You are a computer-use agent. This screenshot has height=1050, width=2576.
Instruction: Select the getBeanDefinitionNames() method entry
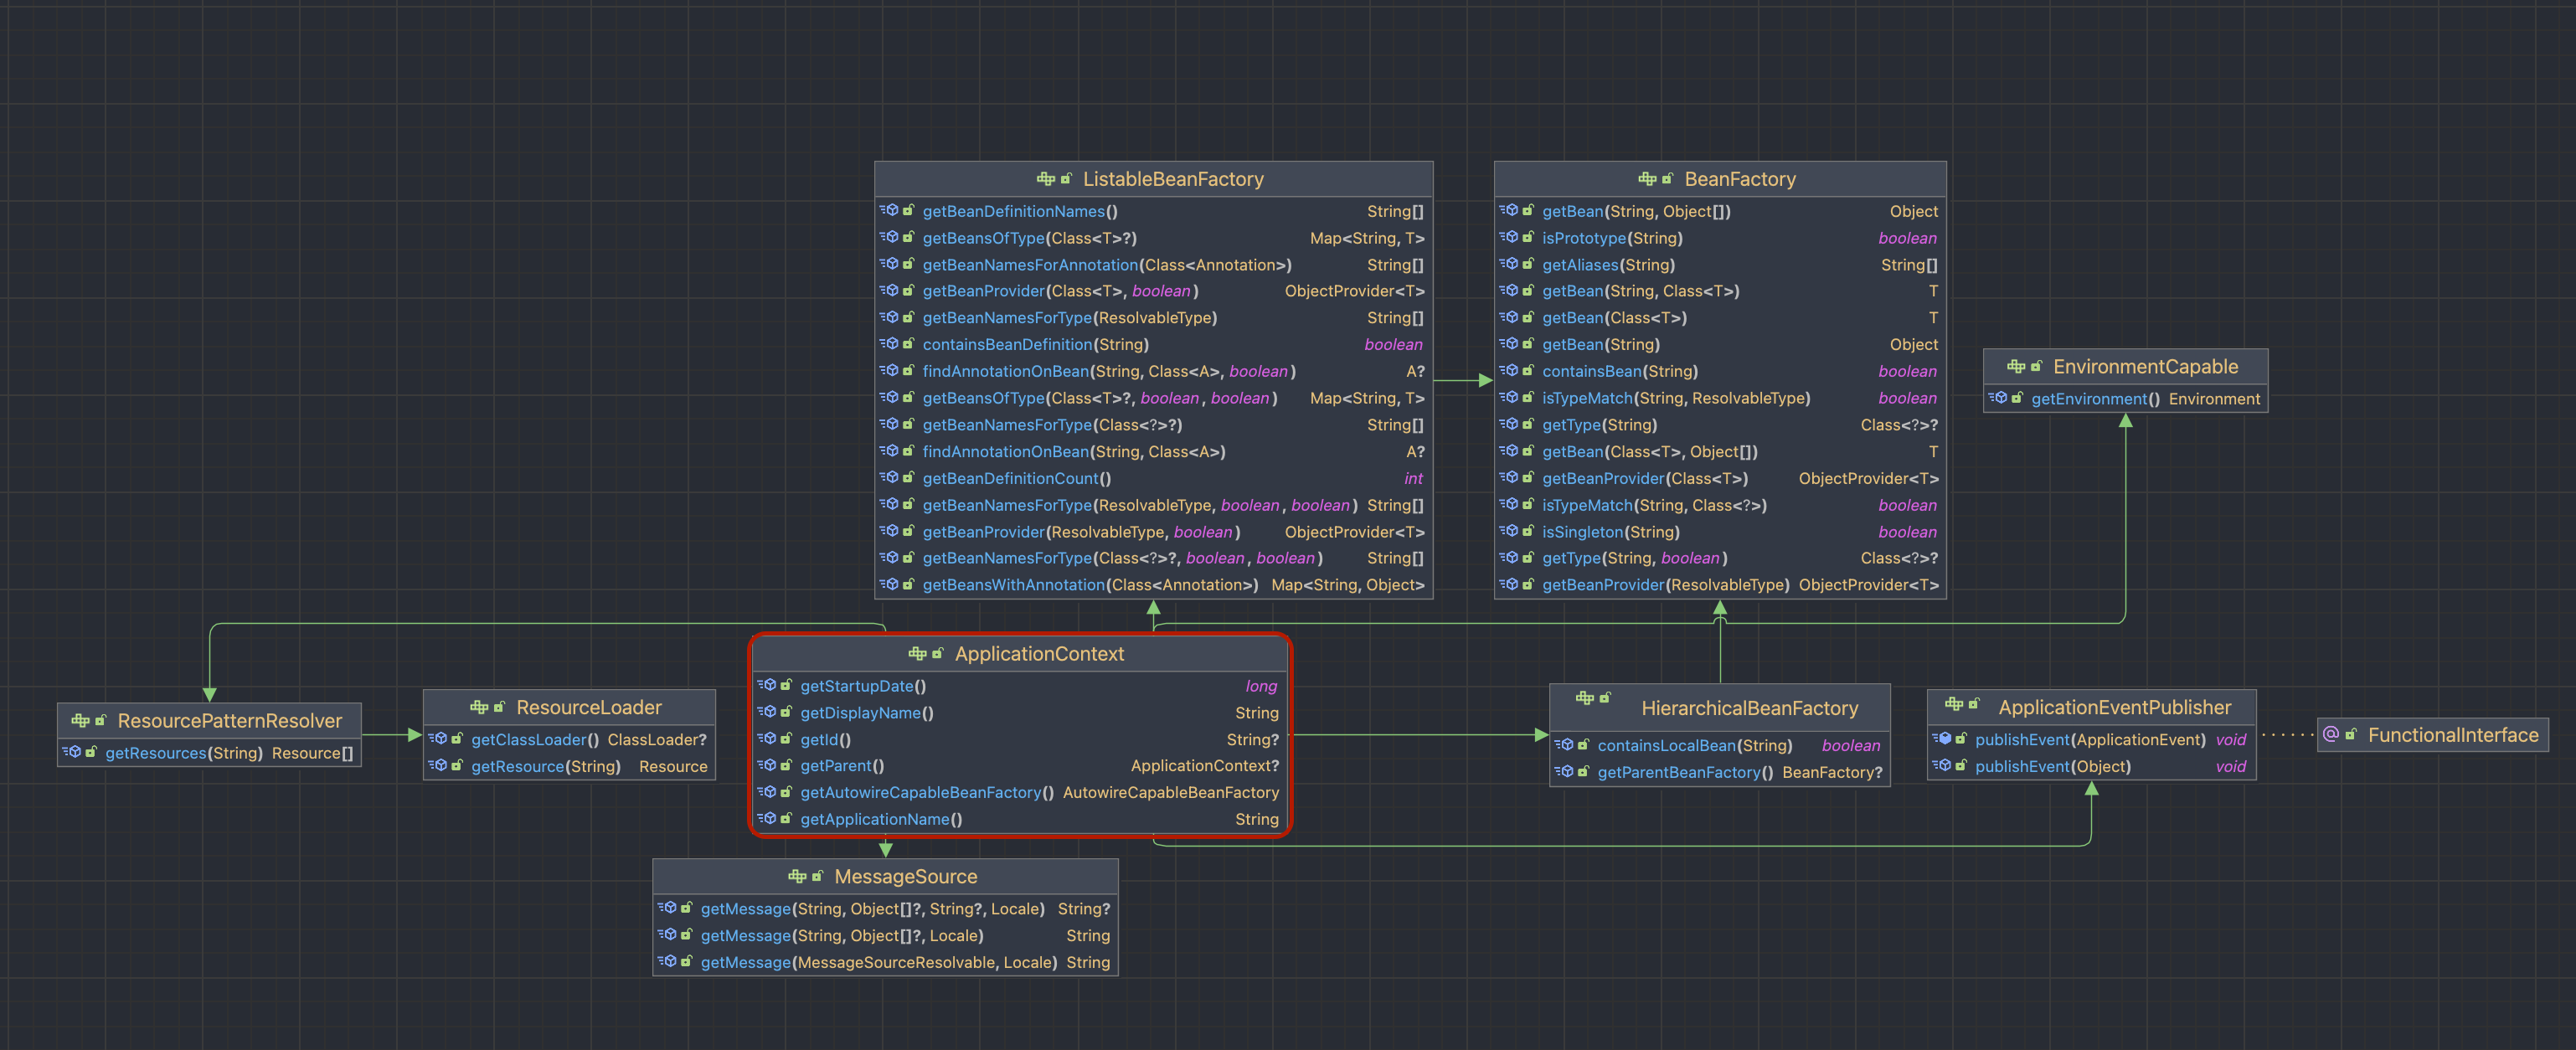[x=1019, y=211]
